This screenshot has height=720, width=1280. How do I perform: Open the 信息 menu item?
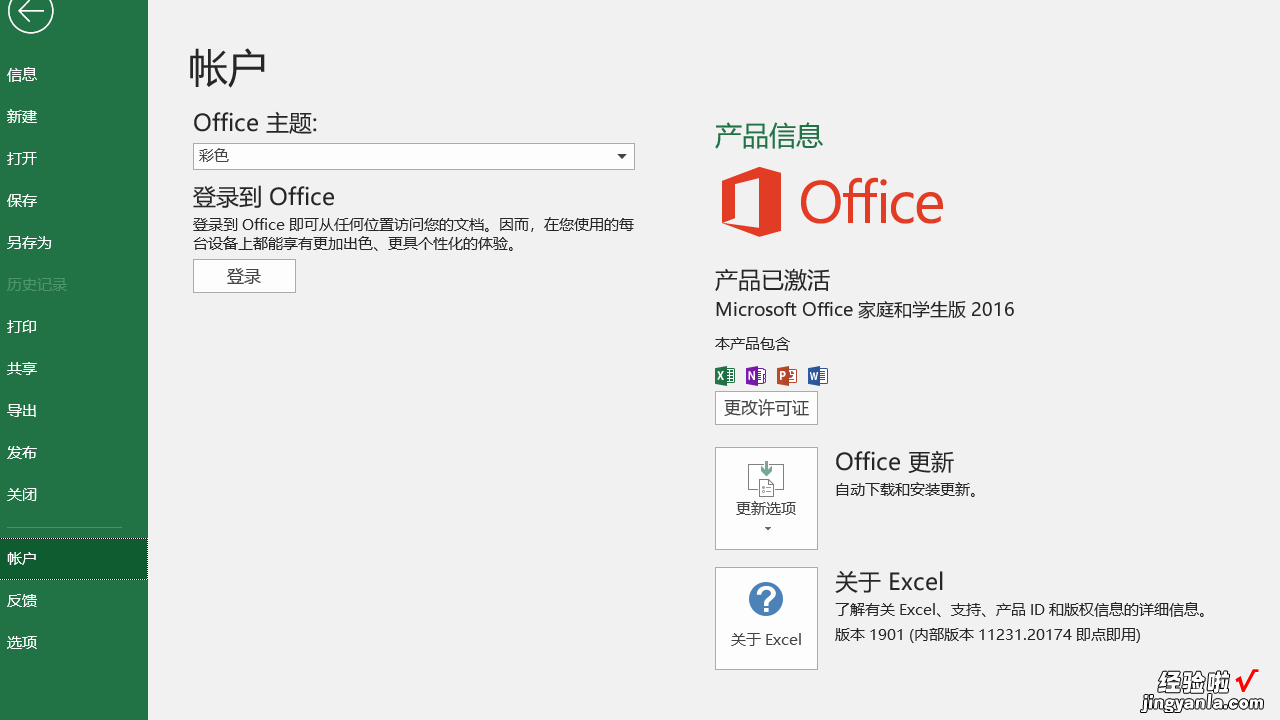[74, 74]
